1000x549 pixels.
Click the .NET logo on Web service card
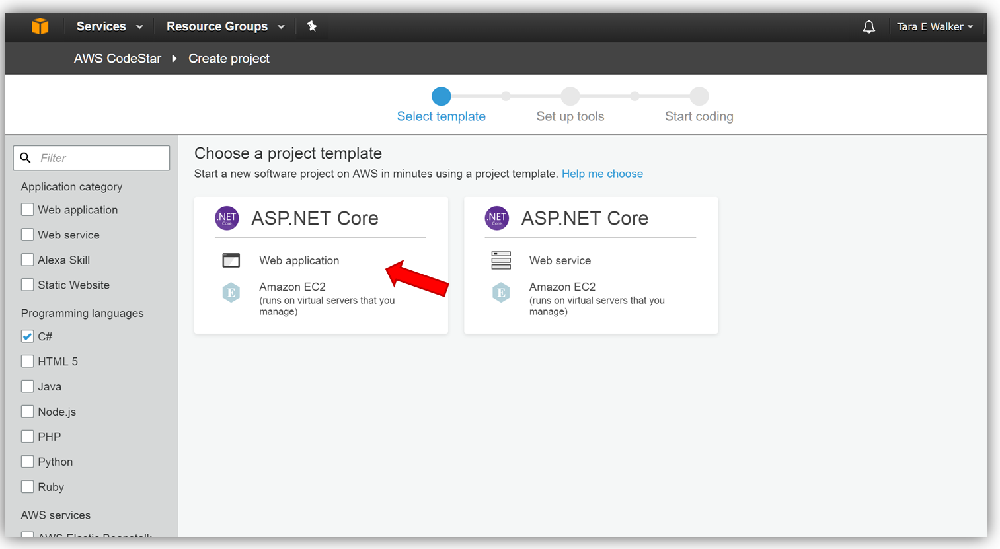point(496,218)
